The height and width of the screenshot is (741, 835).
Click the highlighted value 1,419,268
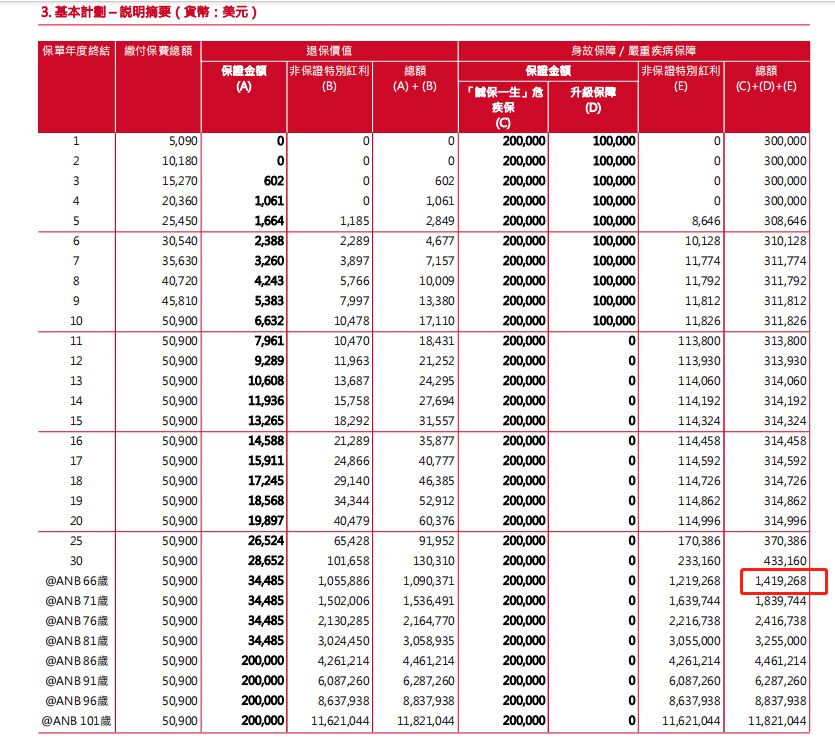[x=781, y=581]
